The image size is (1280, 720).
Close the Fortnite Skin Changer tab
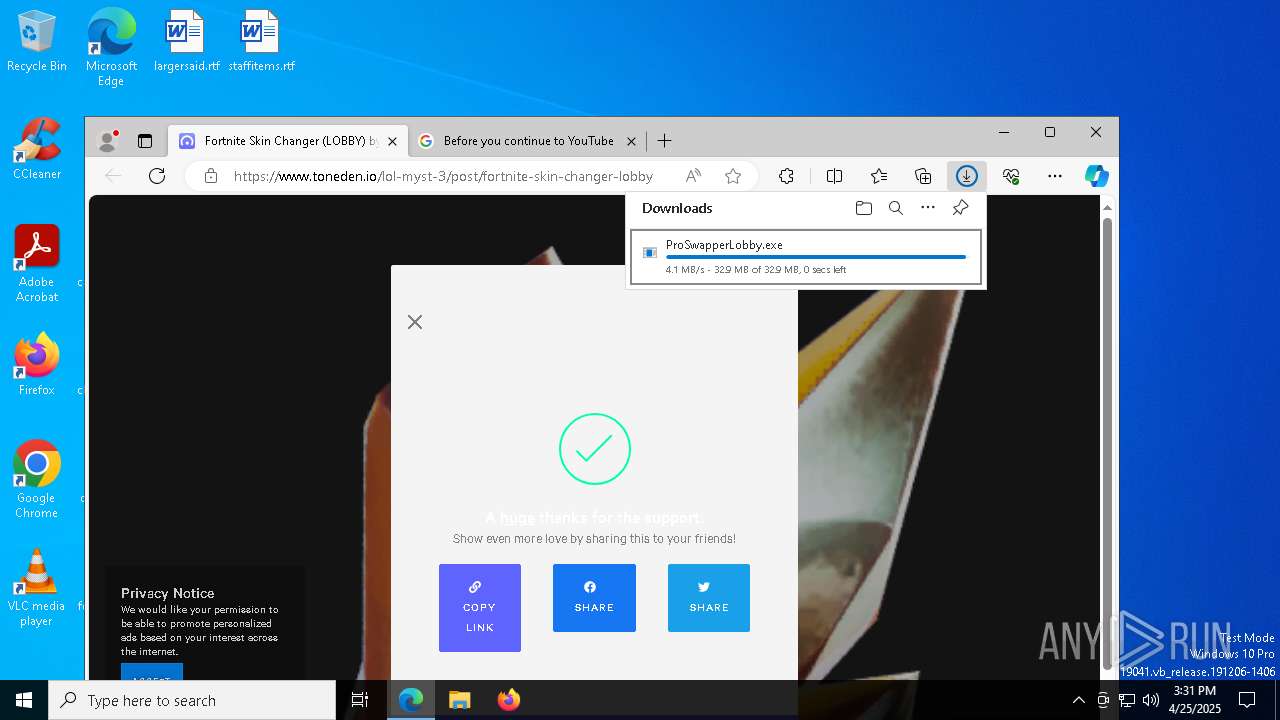tap(393, 141)
